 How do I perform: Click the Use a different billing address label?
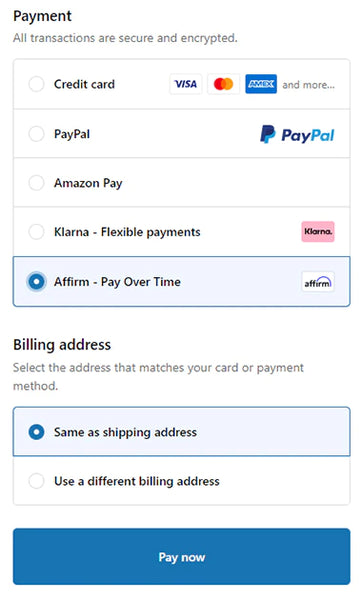coord(137,481)
